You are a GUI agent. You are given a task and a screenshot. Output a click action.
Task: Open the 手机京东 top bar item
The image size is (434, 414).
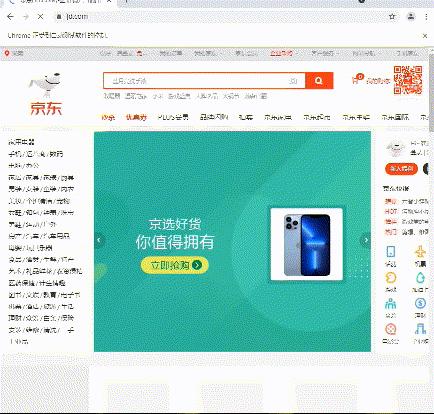[x=407, y=53]
